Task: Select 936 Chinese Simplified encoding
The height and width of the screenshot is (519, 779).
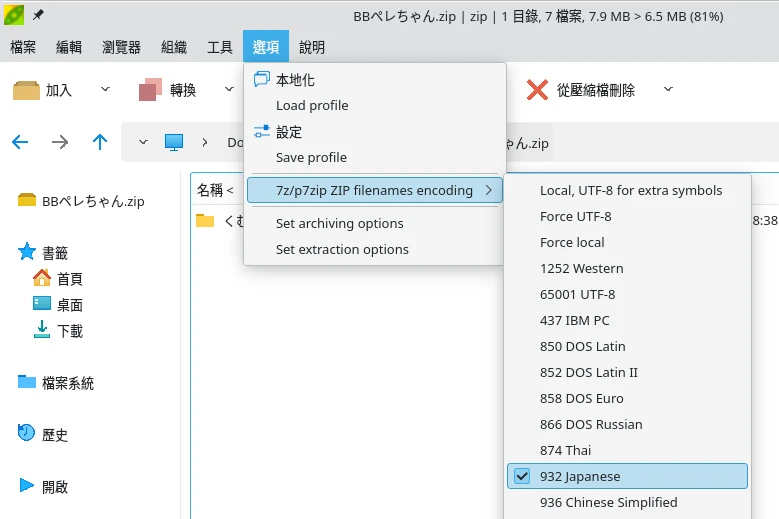Action: click(608, 502)
